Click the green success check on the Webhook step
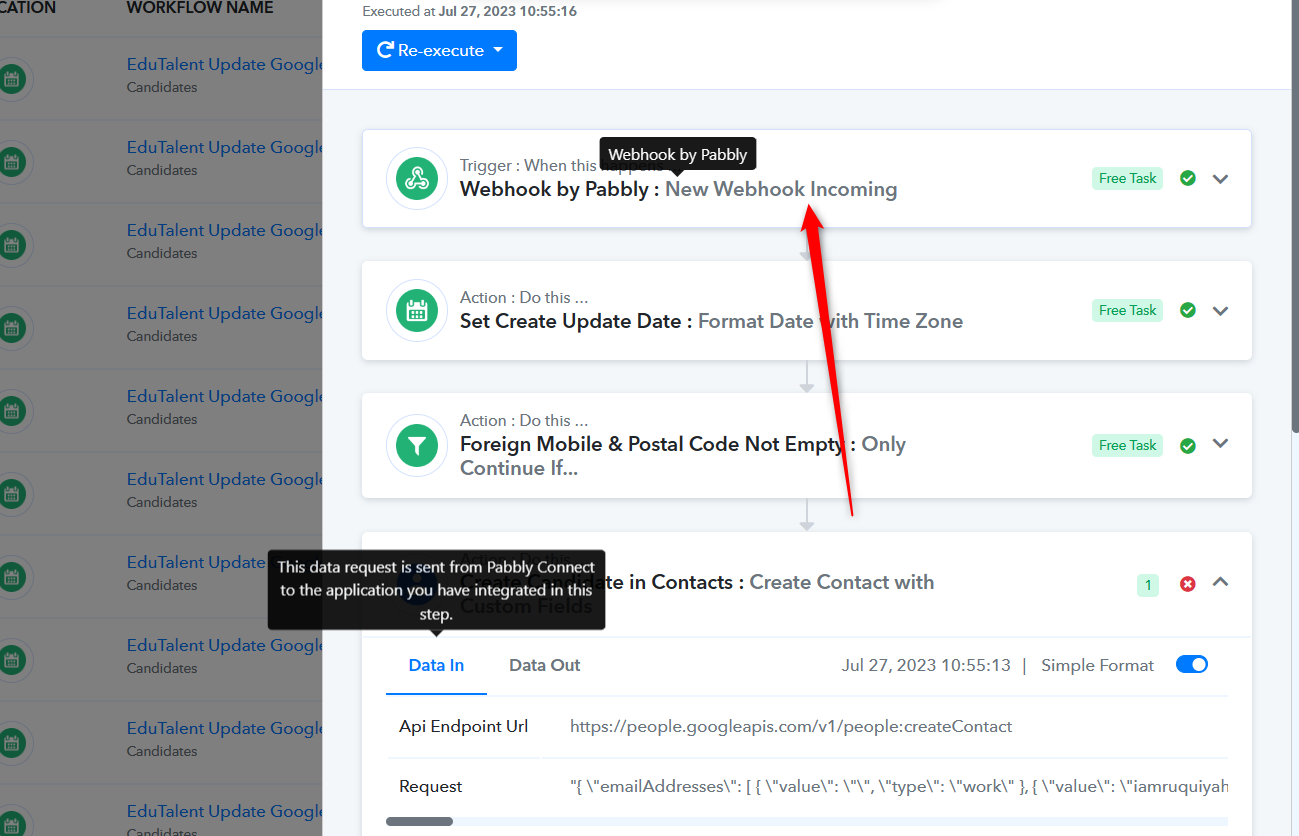 click(1188, 178)
